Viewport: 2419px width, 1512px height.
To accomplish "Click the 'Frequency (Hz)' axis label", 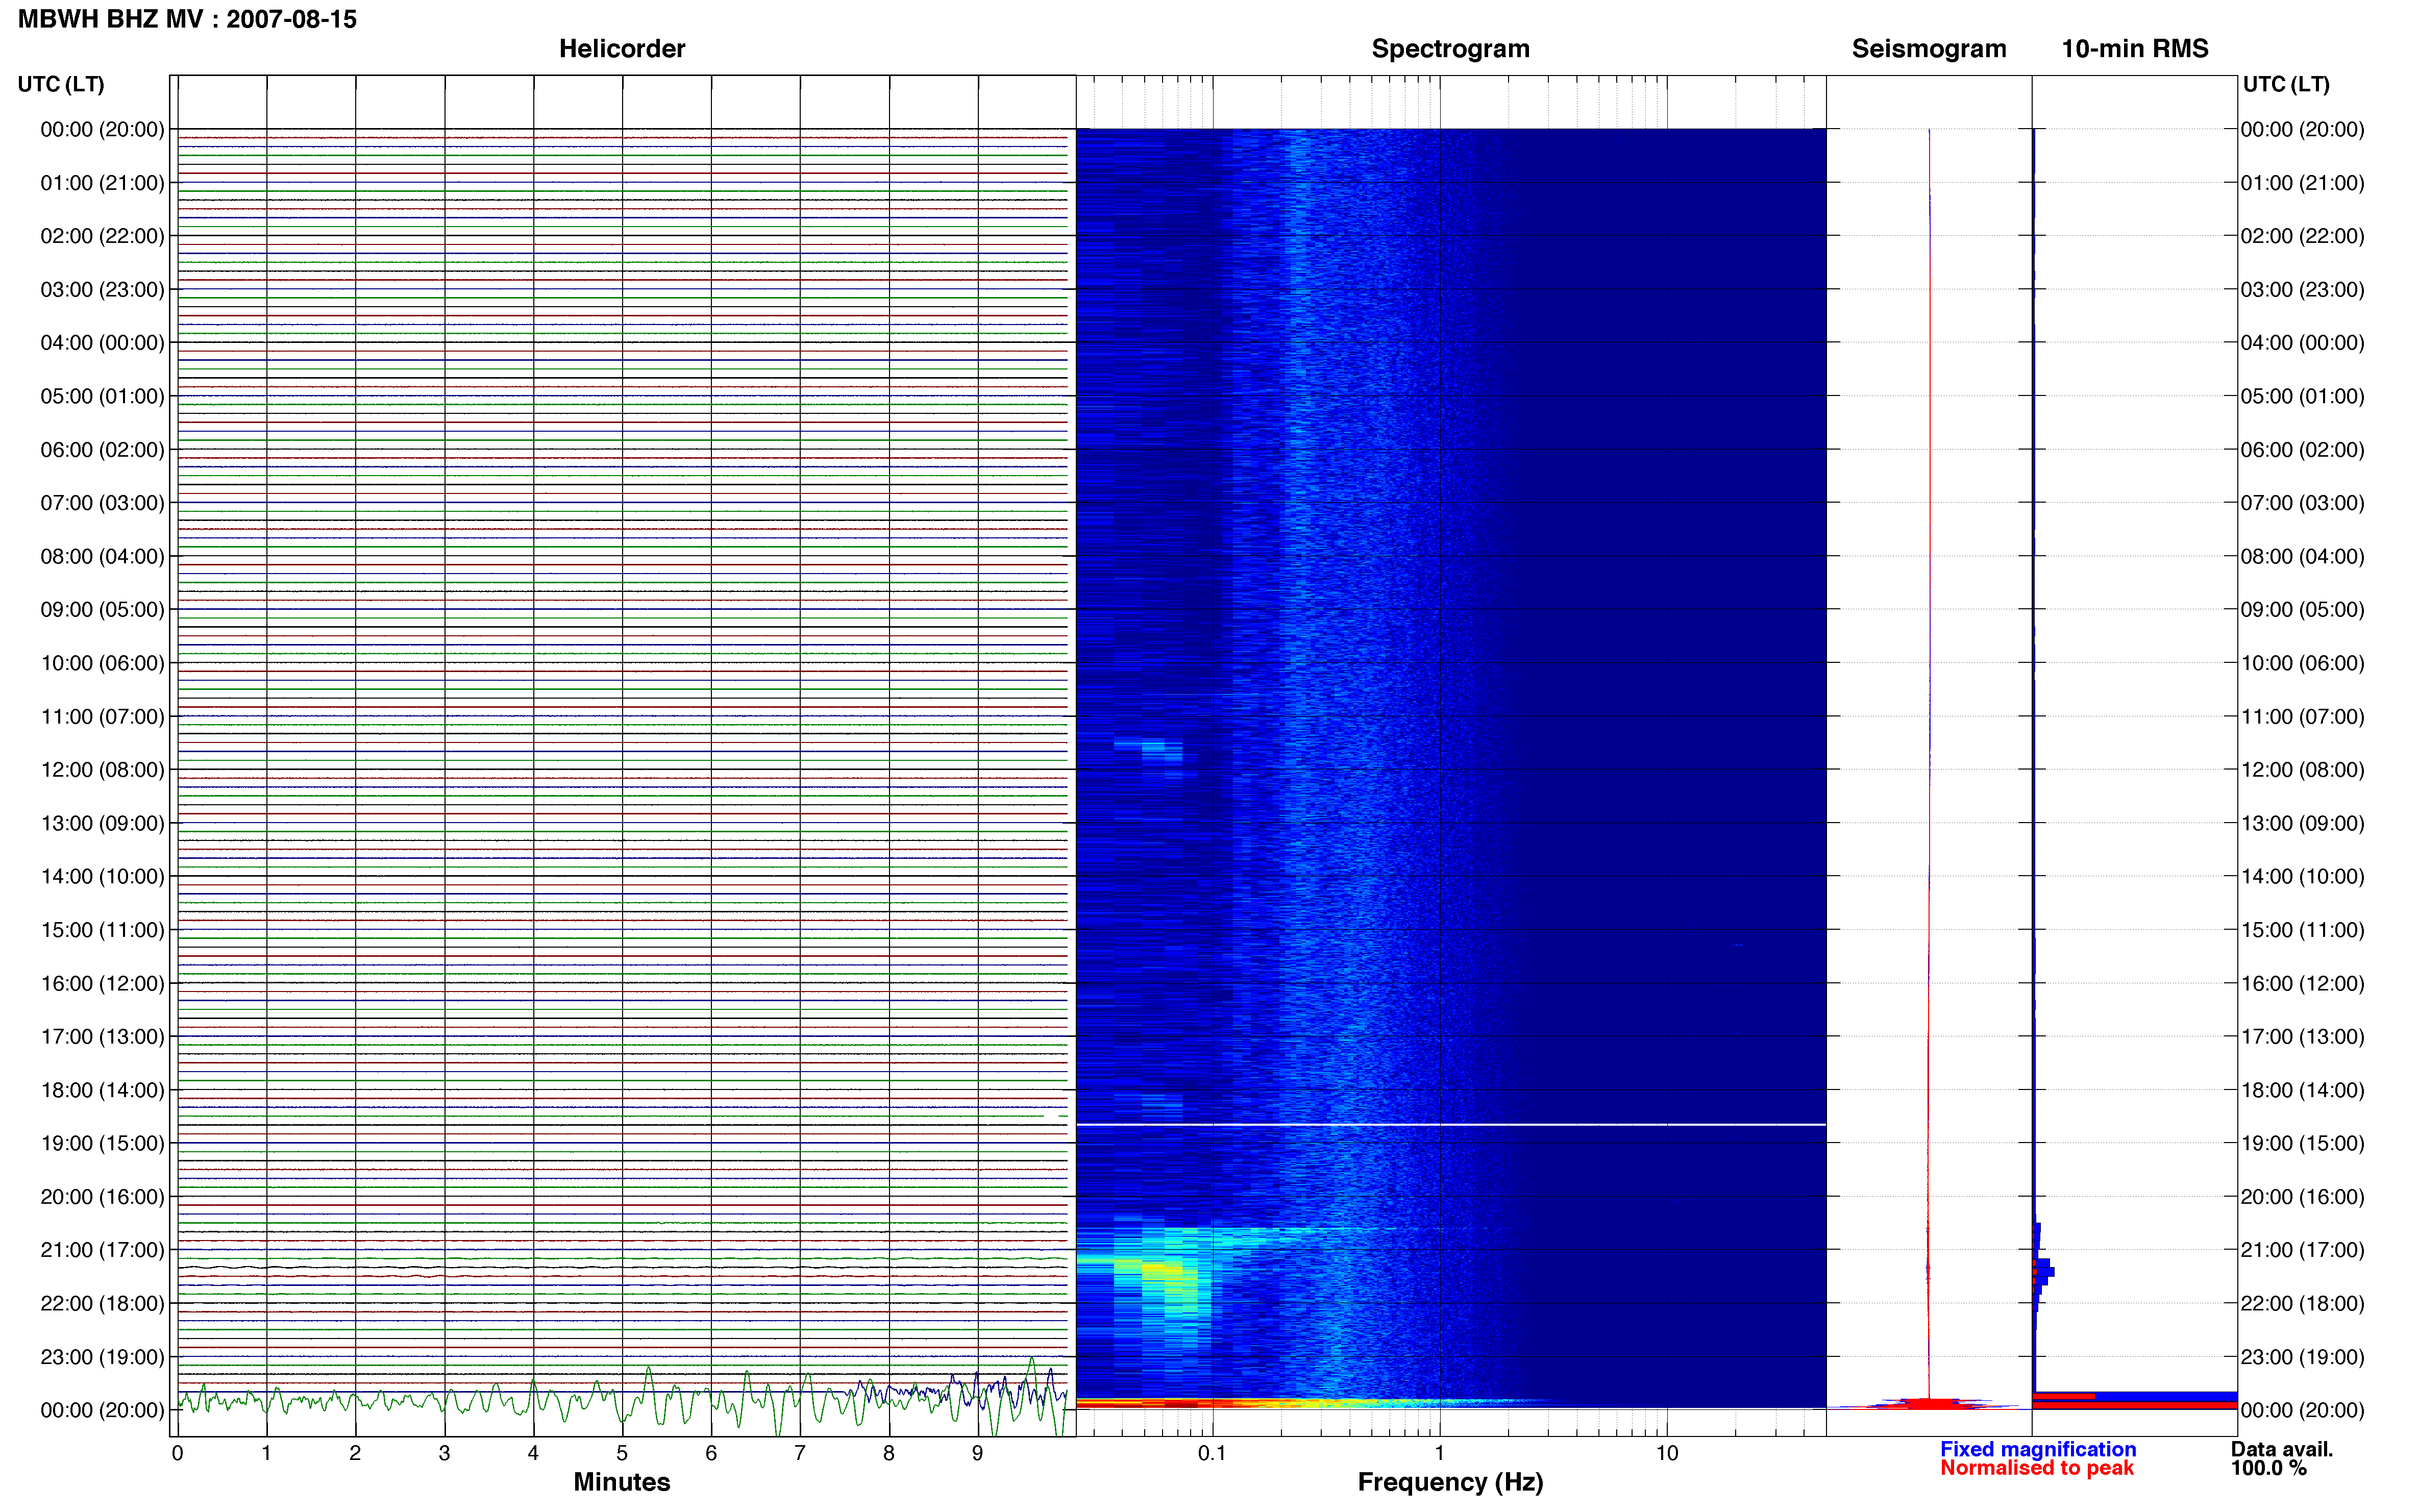I will pos(1450,1482).
